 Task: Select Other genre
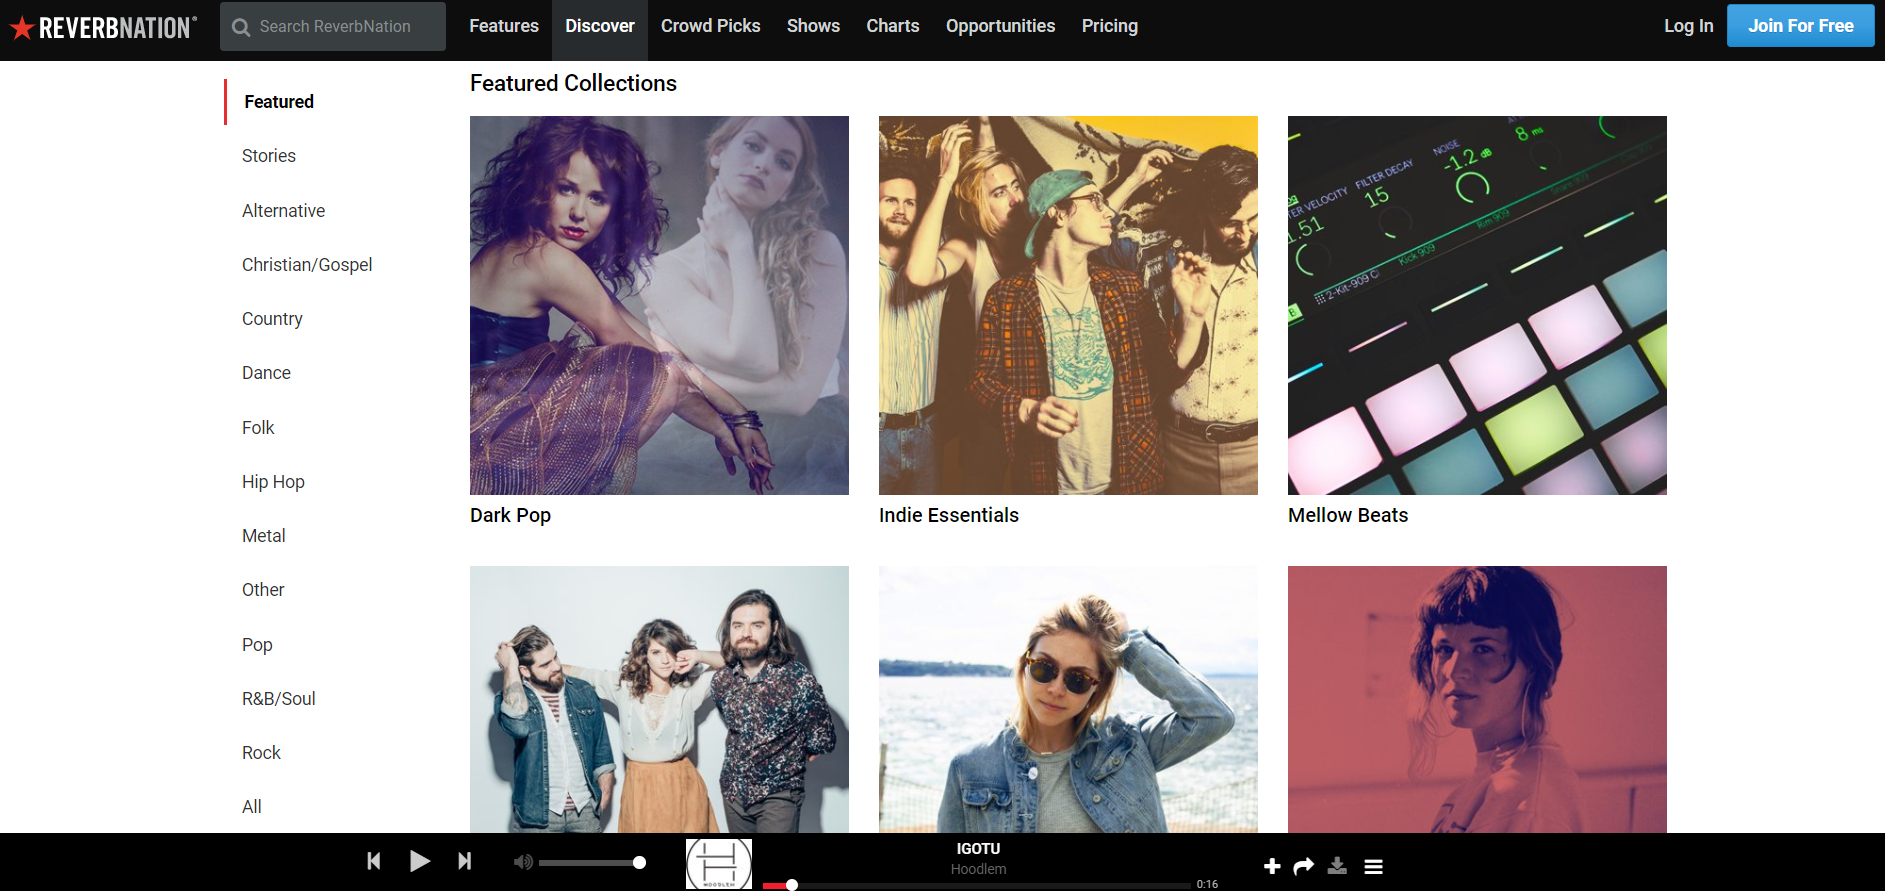click(263, 590)
